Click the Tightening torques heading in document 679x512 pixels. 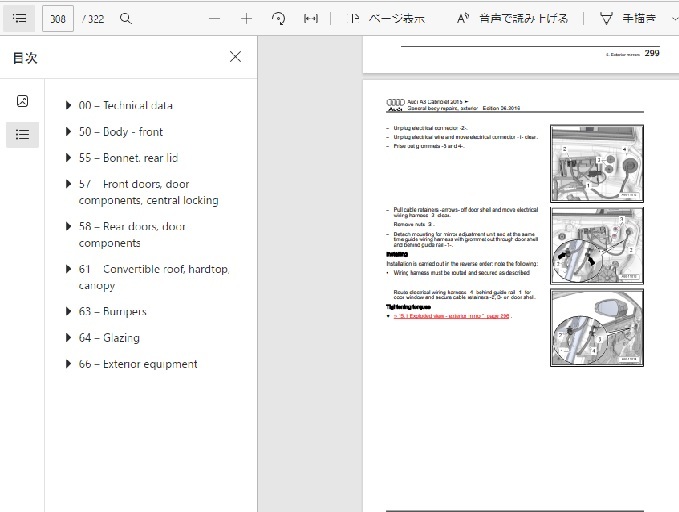point(408,307)
